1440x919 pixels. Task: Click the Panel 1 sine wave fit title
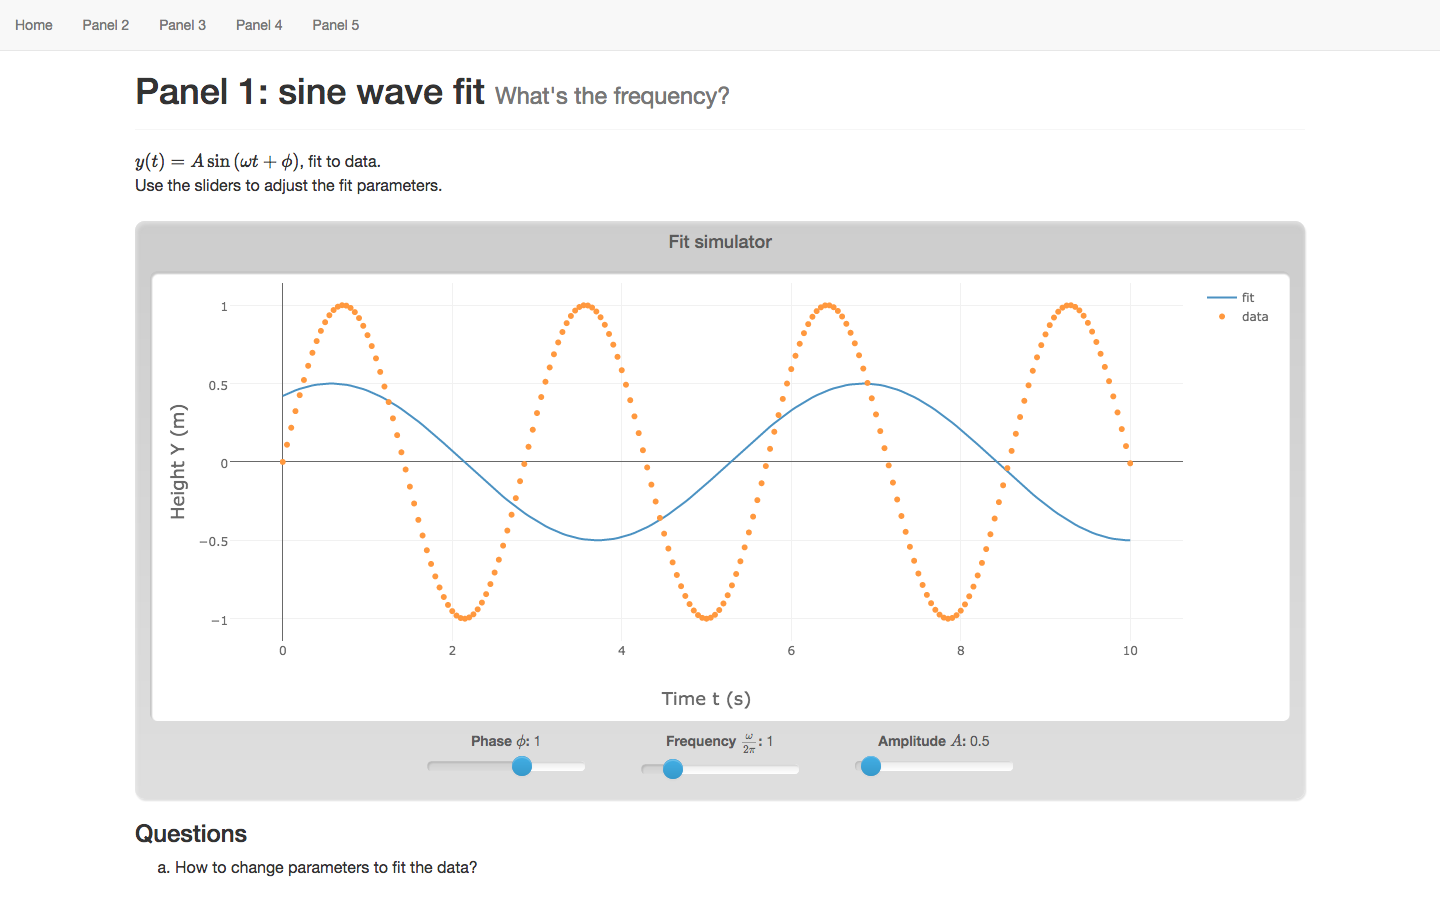pos(310,92)
